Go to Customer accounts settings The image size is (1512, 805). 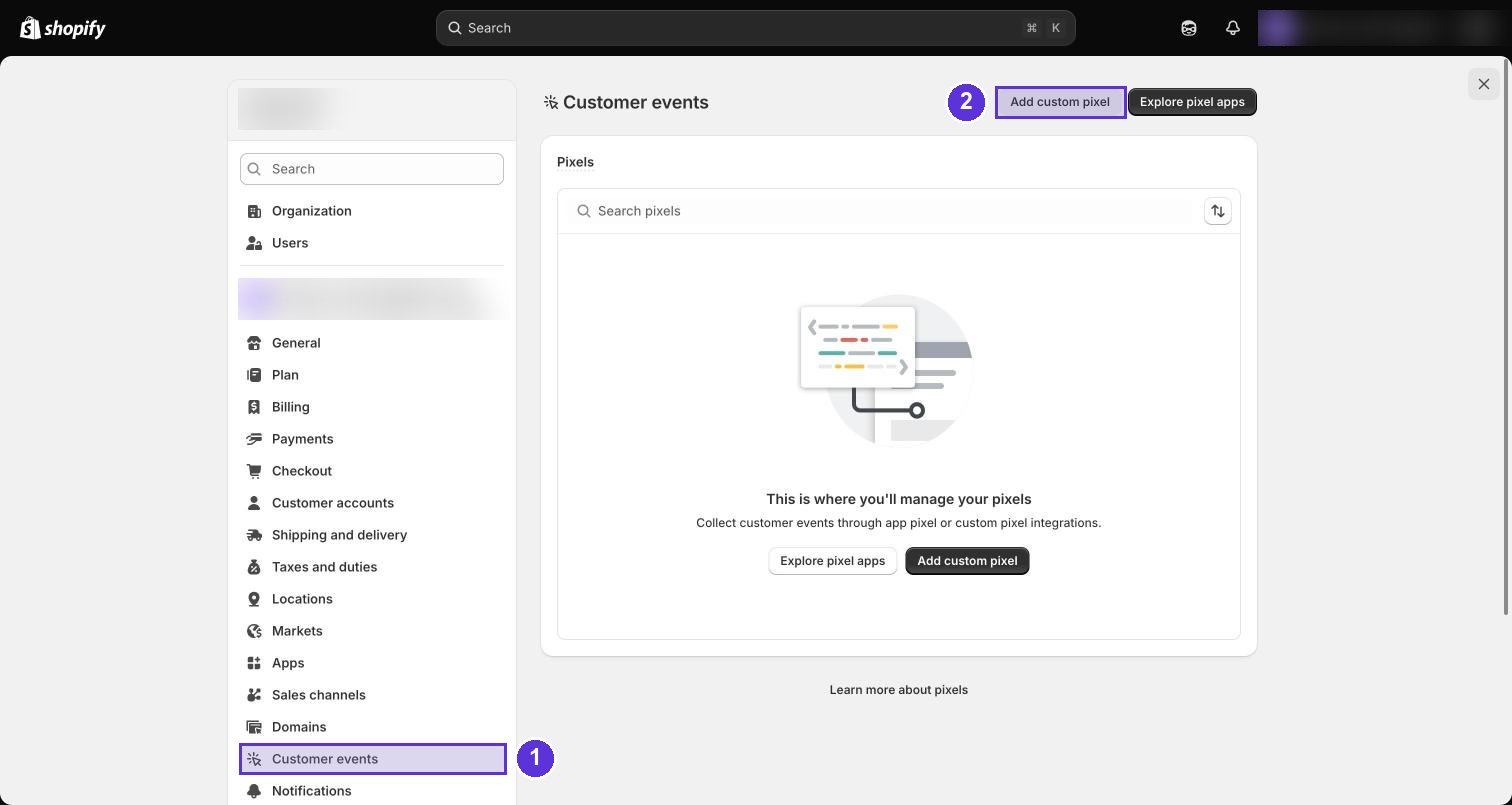tap(372, 503)
